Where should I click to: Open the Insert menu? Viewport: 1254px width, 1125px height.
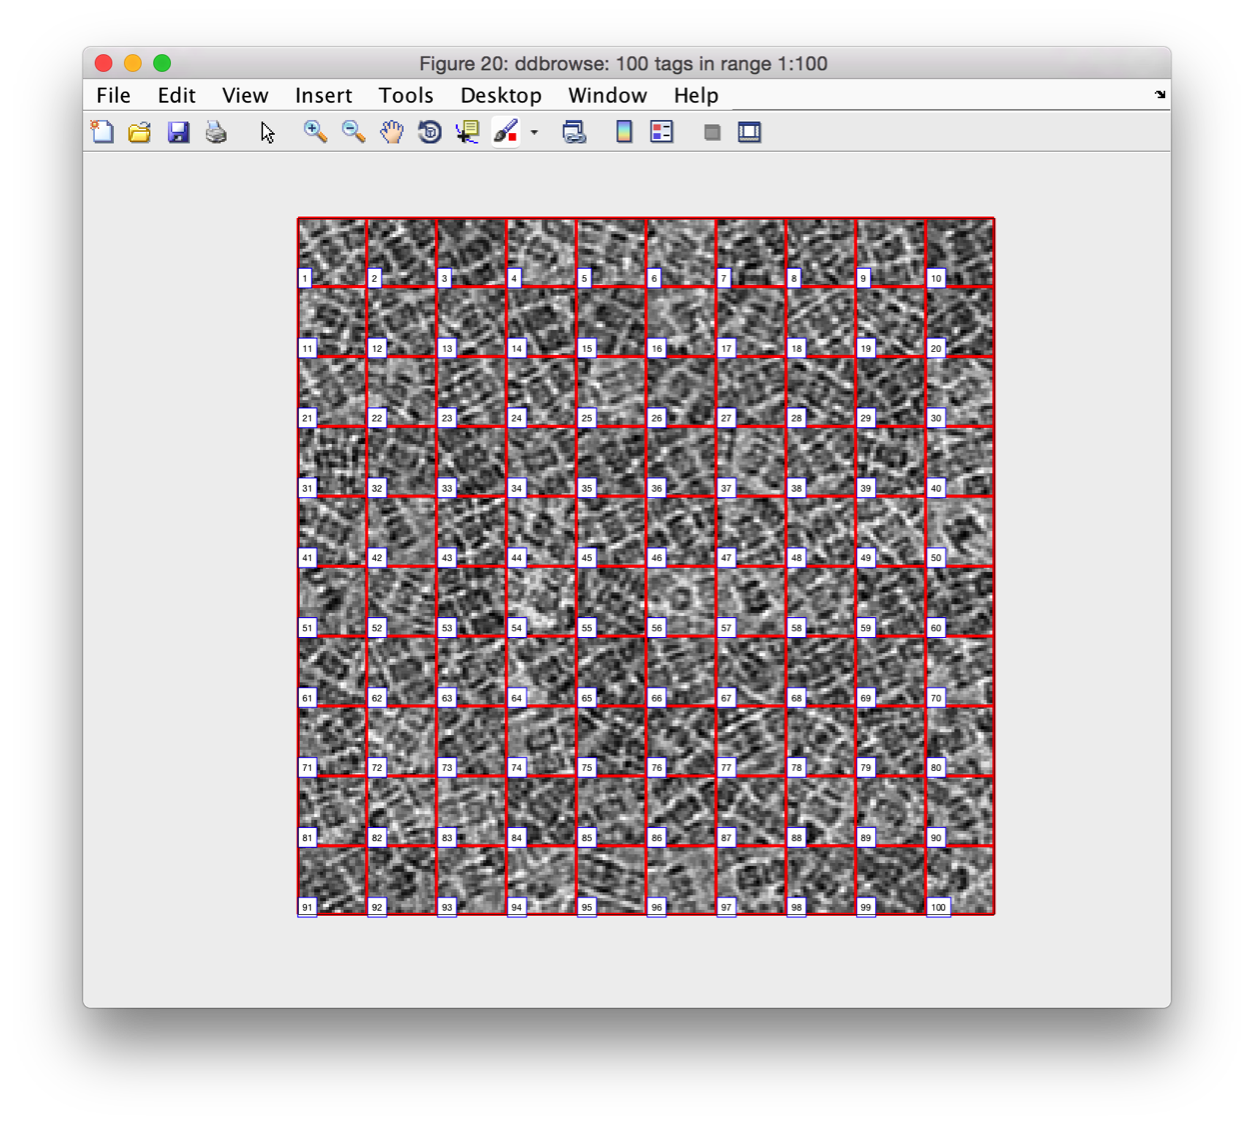[x=323, y=95]
